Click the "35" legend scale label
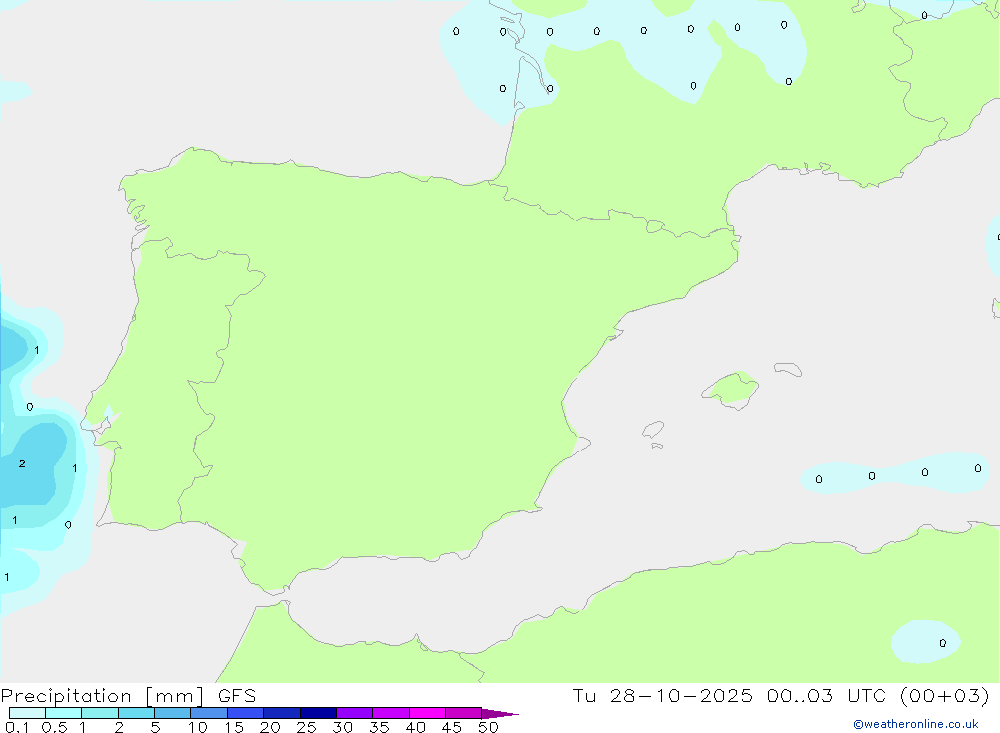1000x733 pixels. (x=379, y=727)
